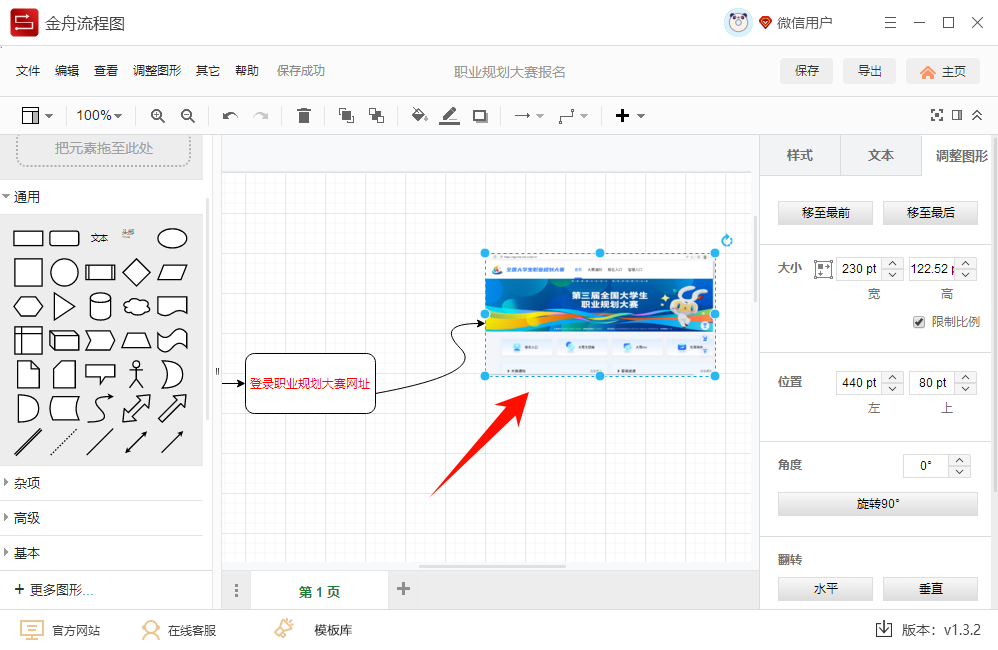
Task: Select the cloud shape in the shape panel
Action: pos(136,306)
